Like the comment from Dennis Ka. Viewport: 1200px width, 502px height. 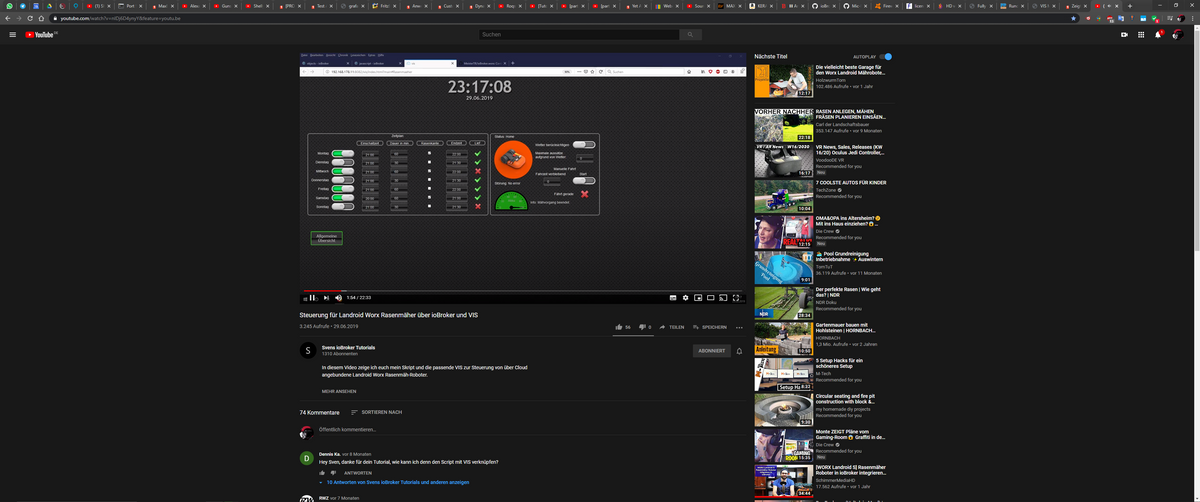(x=322, y=472)
